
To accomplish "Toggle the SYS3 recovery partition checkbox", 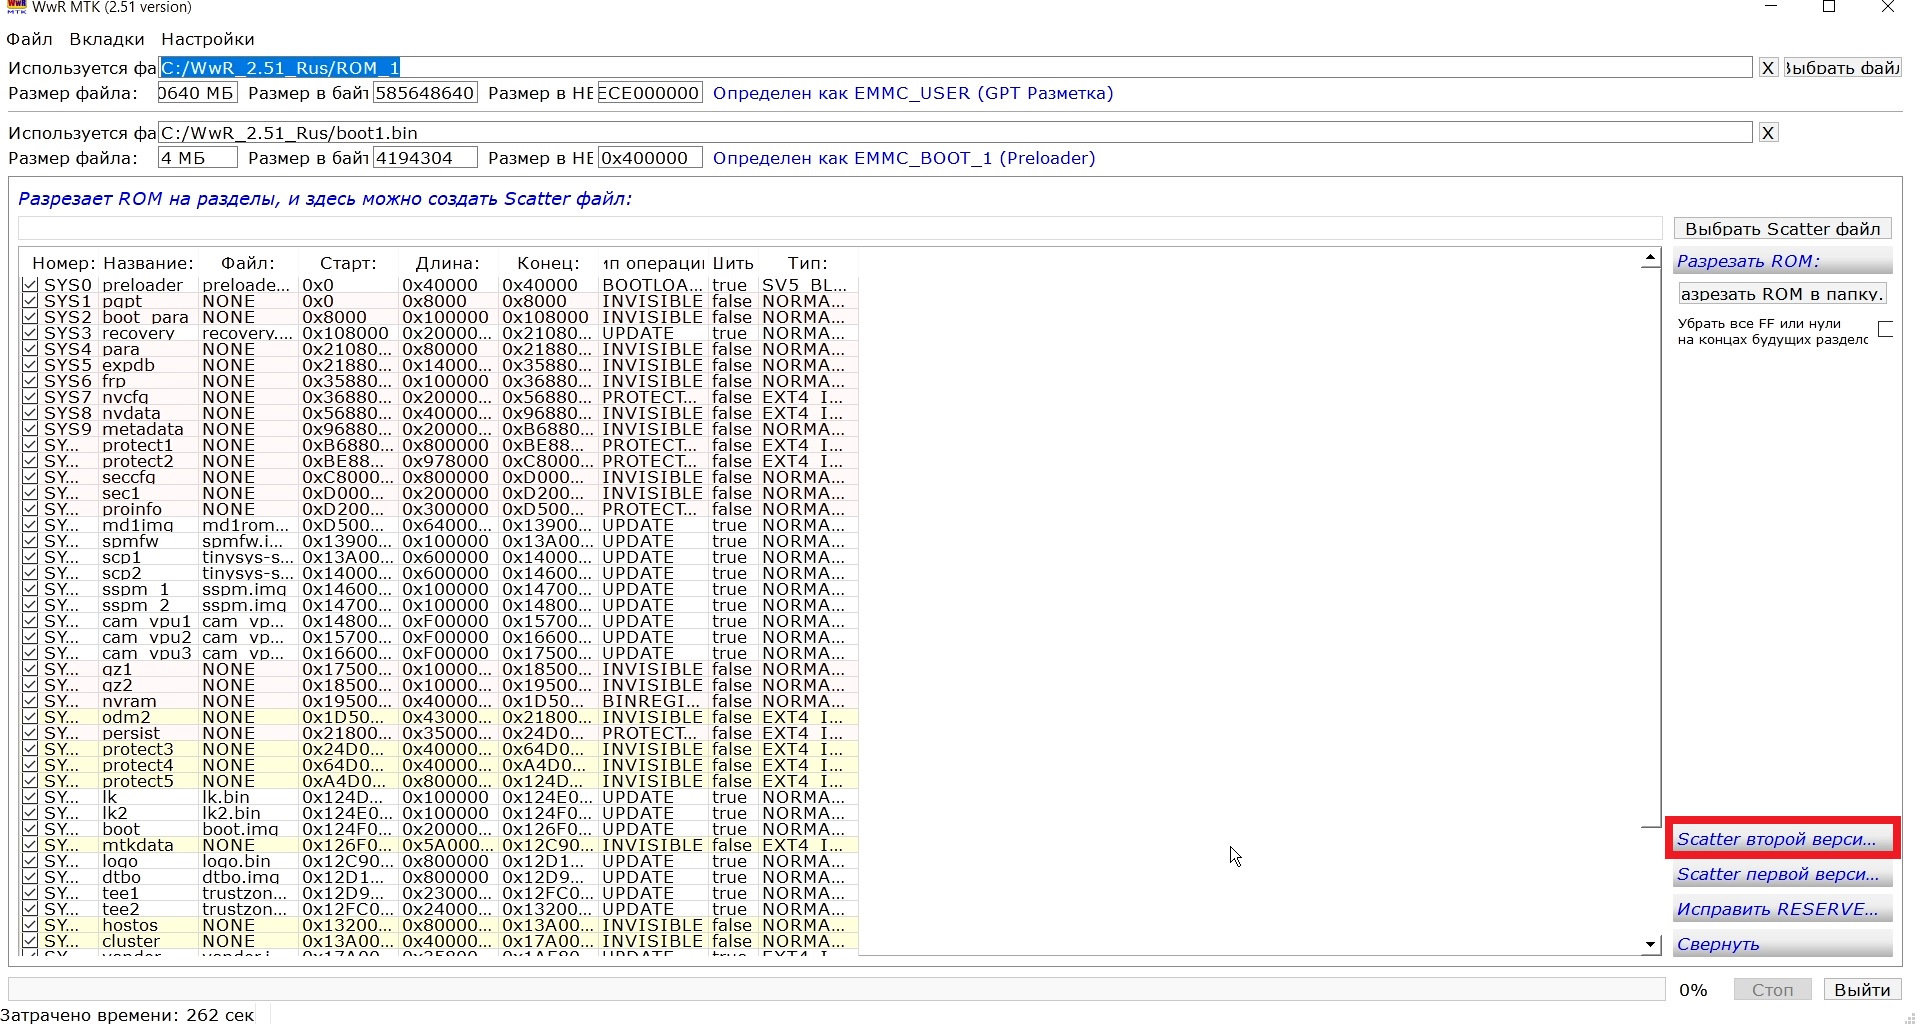I will click(30, 333).
